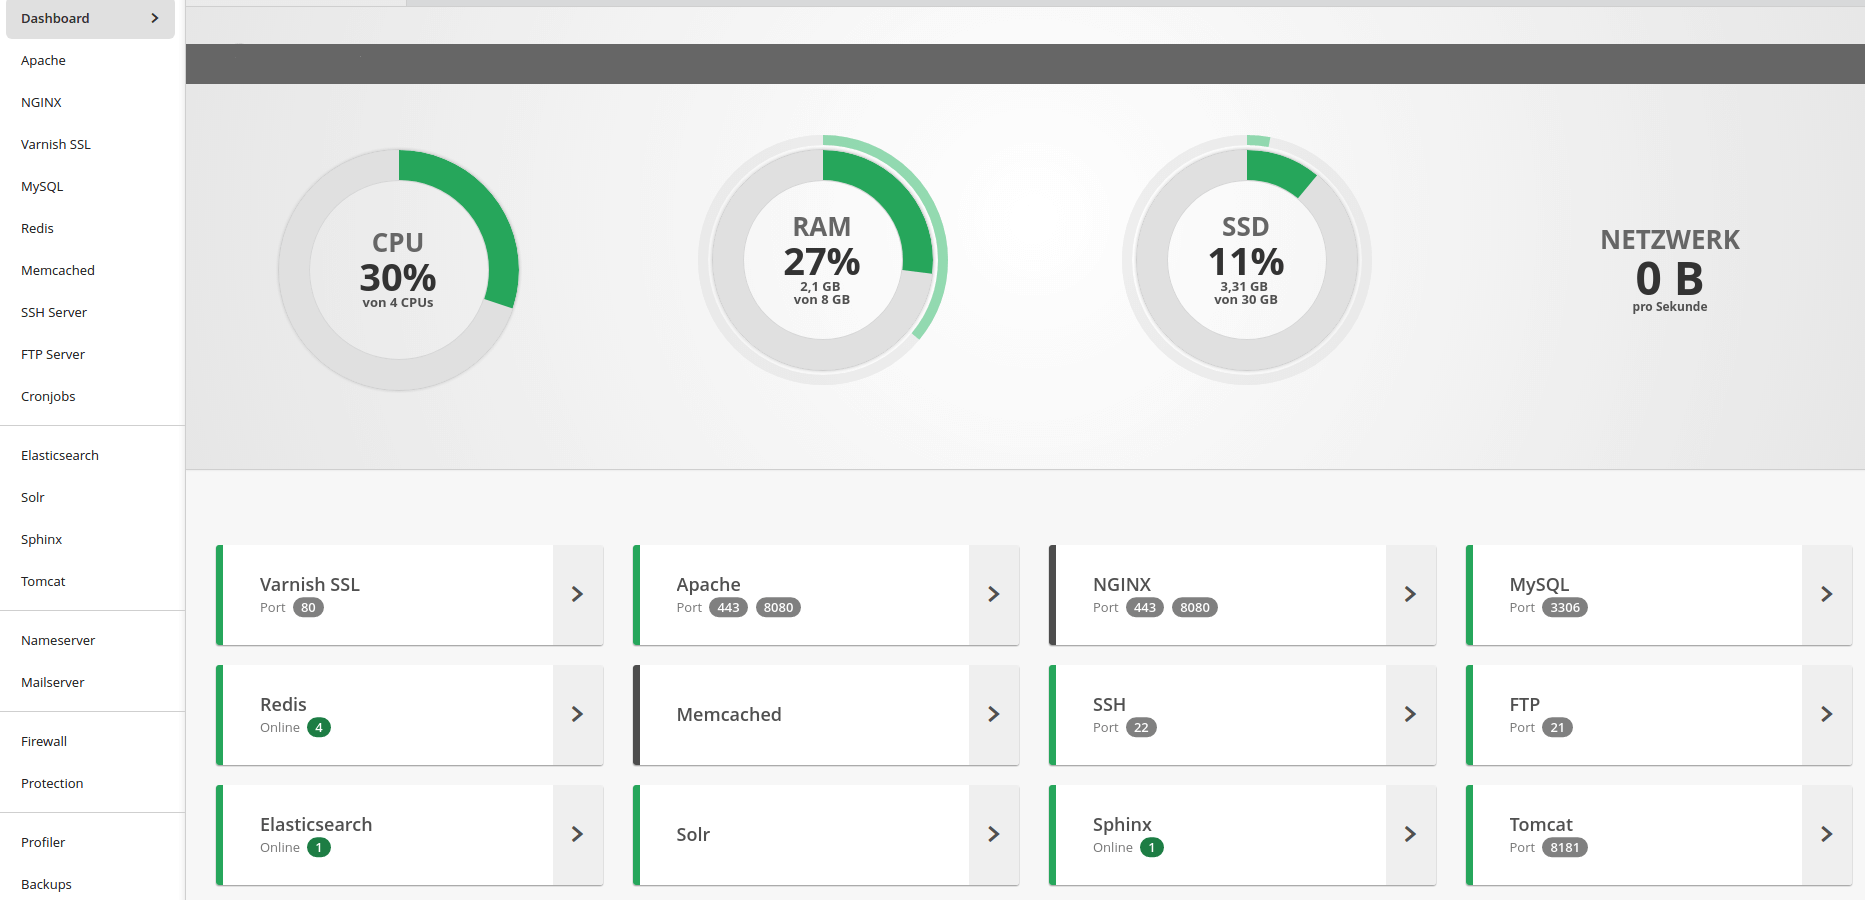Click Apache port 443 badge
Image resolution: width=1865 pixels, height=900 pixels.
click(728, 607)
